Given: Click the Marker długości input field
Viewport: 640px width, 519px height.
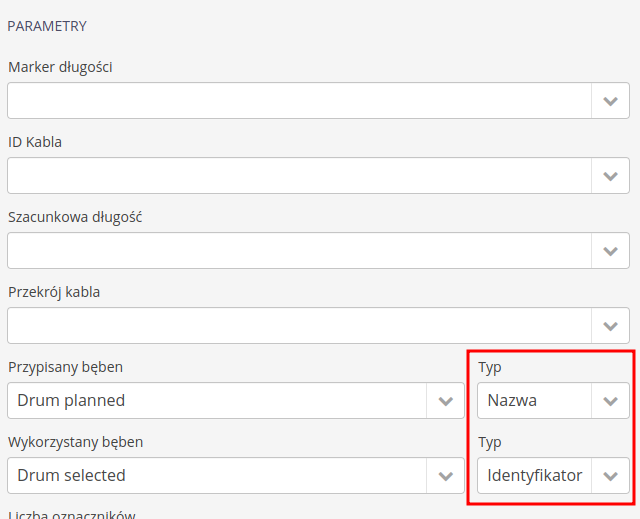Looking at the screenshot, I should coord(299,101).
